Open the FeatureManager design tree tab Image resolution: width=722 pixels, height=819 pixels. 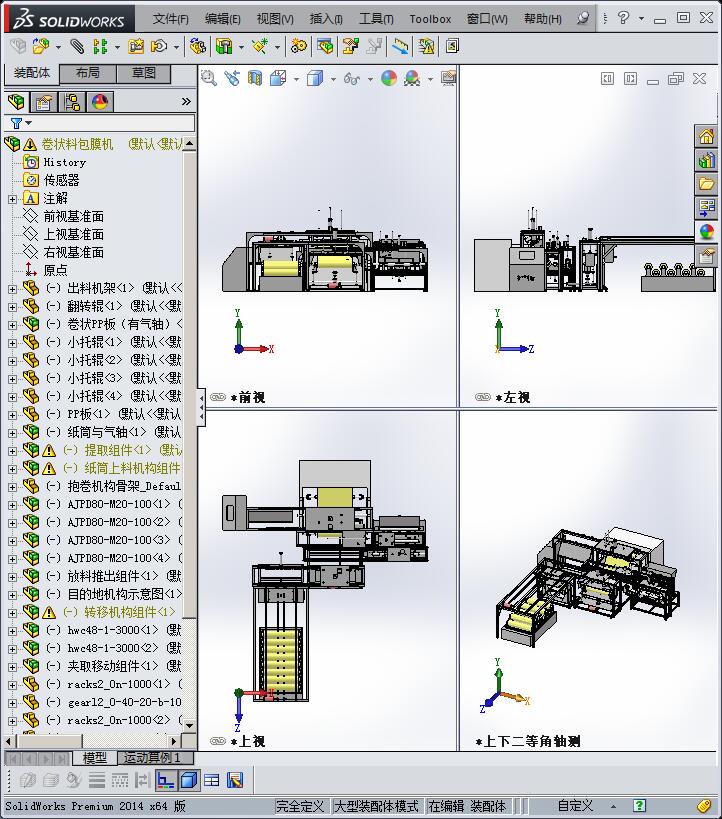click(x=16, y=101)
